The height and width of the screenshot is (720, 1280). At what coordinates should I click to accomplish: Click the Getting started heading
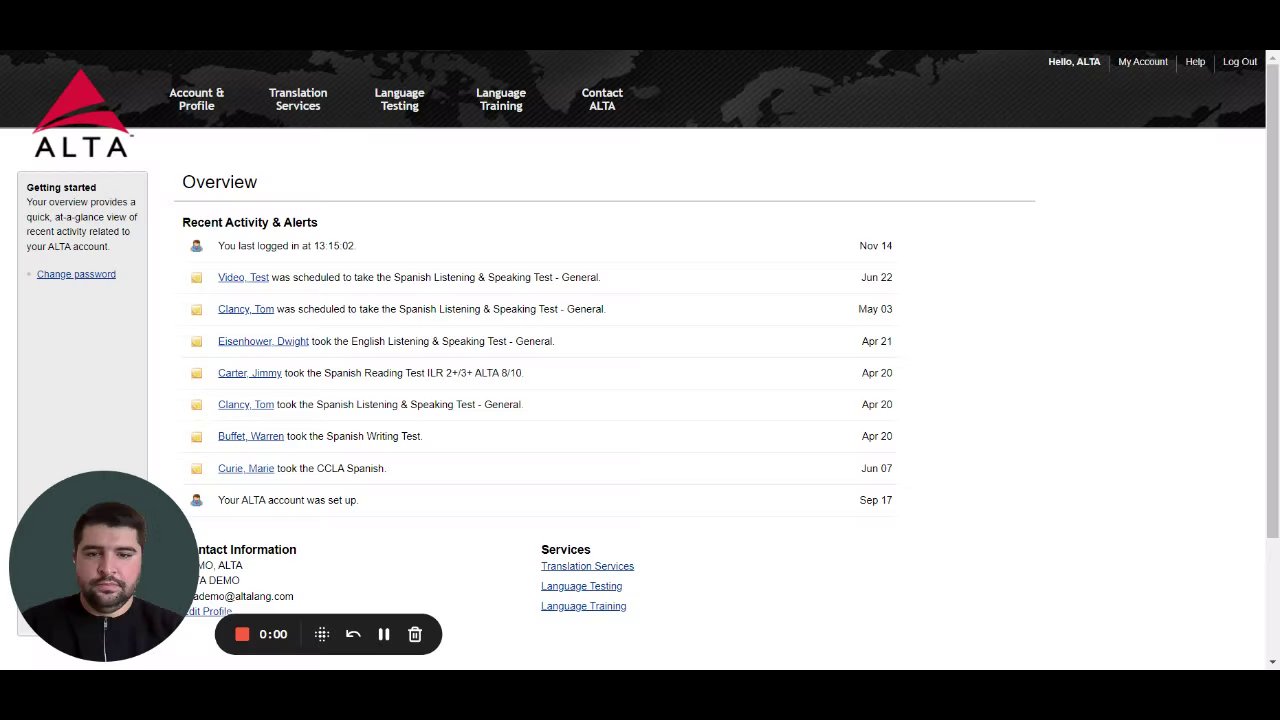[x=61, y=187]
